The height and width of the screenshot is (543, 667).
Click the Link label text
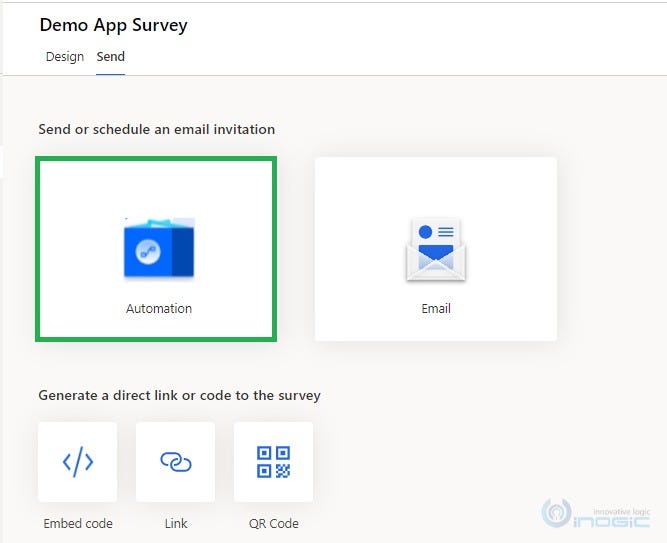coord(176,523)
